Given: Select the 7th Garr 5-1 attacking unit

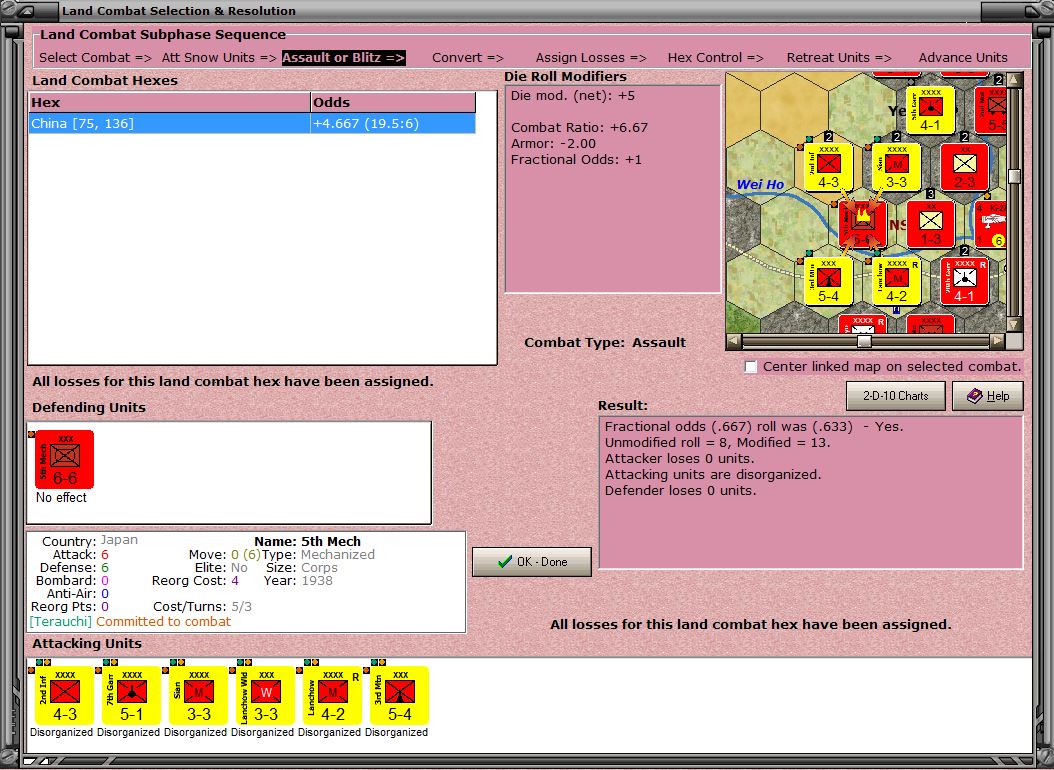Looking at the screenshot, I should [x=132, y=695].
